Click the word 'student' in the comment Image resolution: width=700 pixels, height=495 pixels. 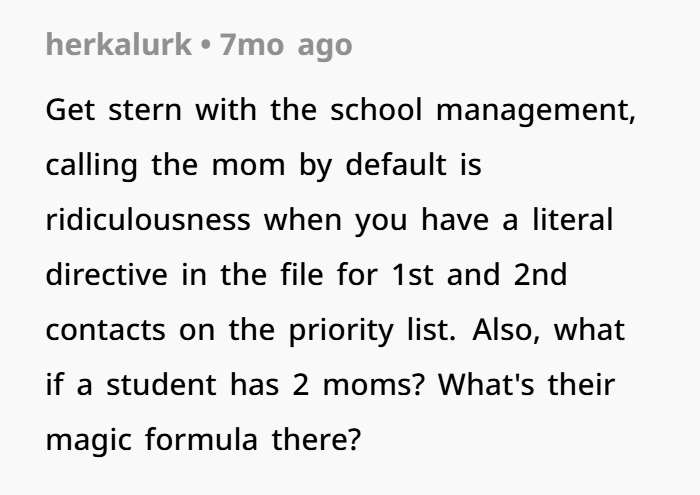[x=162, y=385]
